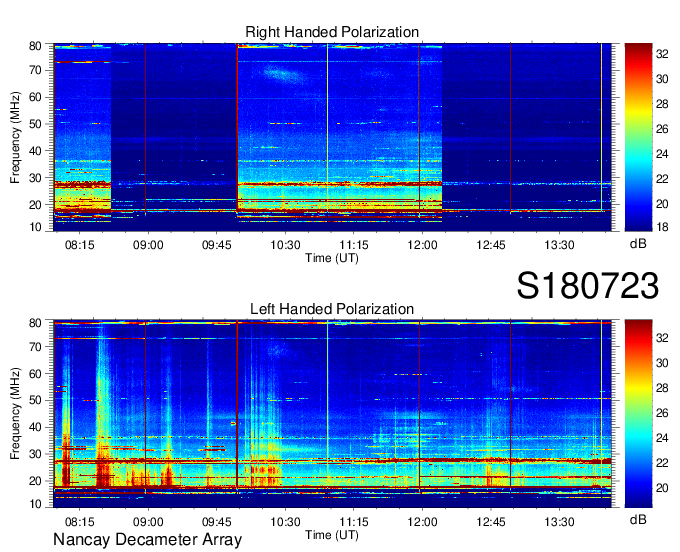Click the 60 MHz tick on the upper frequency axis
The width and height of the screenshot is (680, 552).
(x=35, y=97)
